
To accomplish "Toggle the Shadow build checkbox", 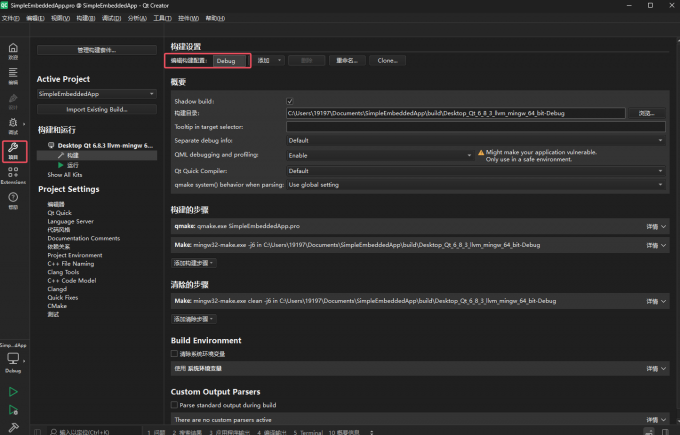I will [x=290, y=102].
